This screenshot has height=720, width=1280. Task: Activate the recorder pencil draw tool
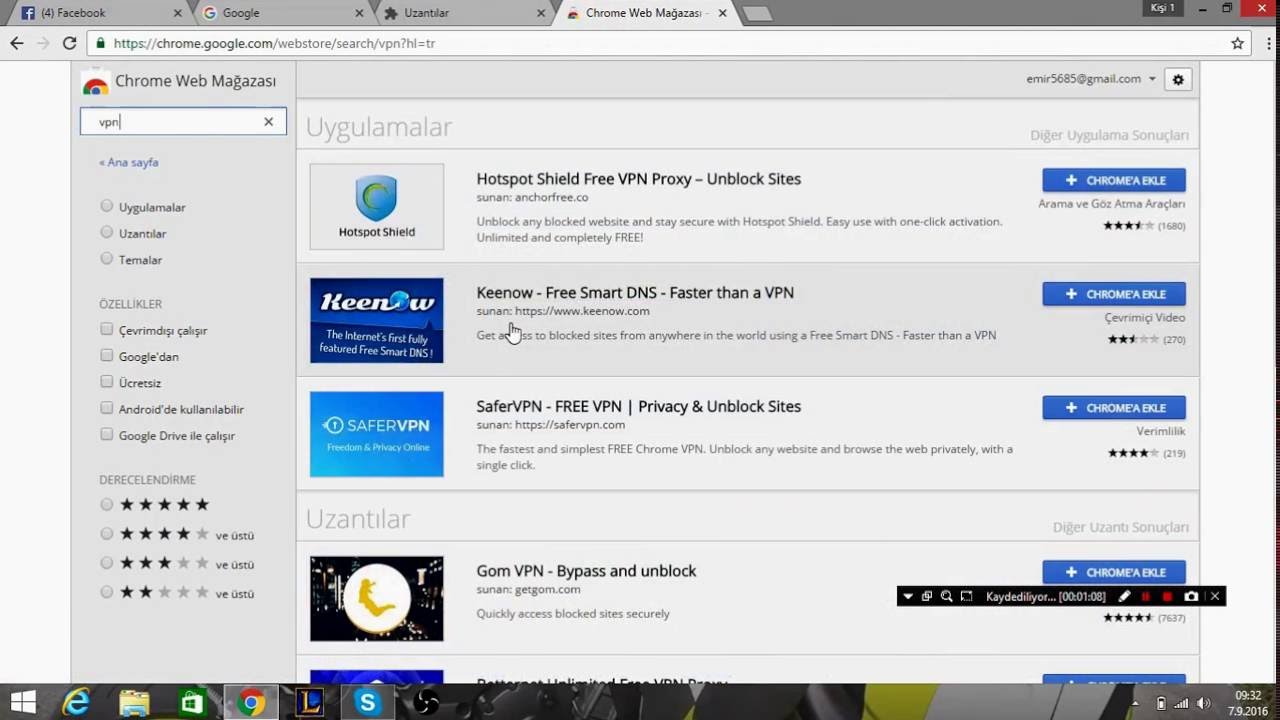click(x=1125, y=597)
